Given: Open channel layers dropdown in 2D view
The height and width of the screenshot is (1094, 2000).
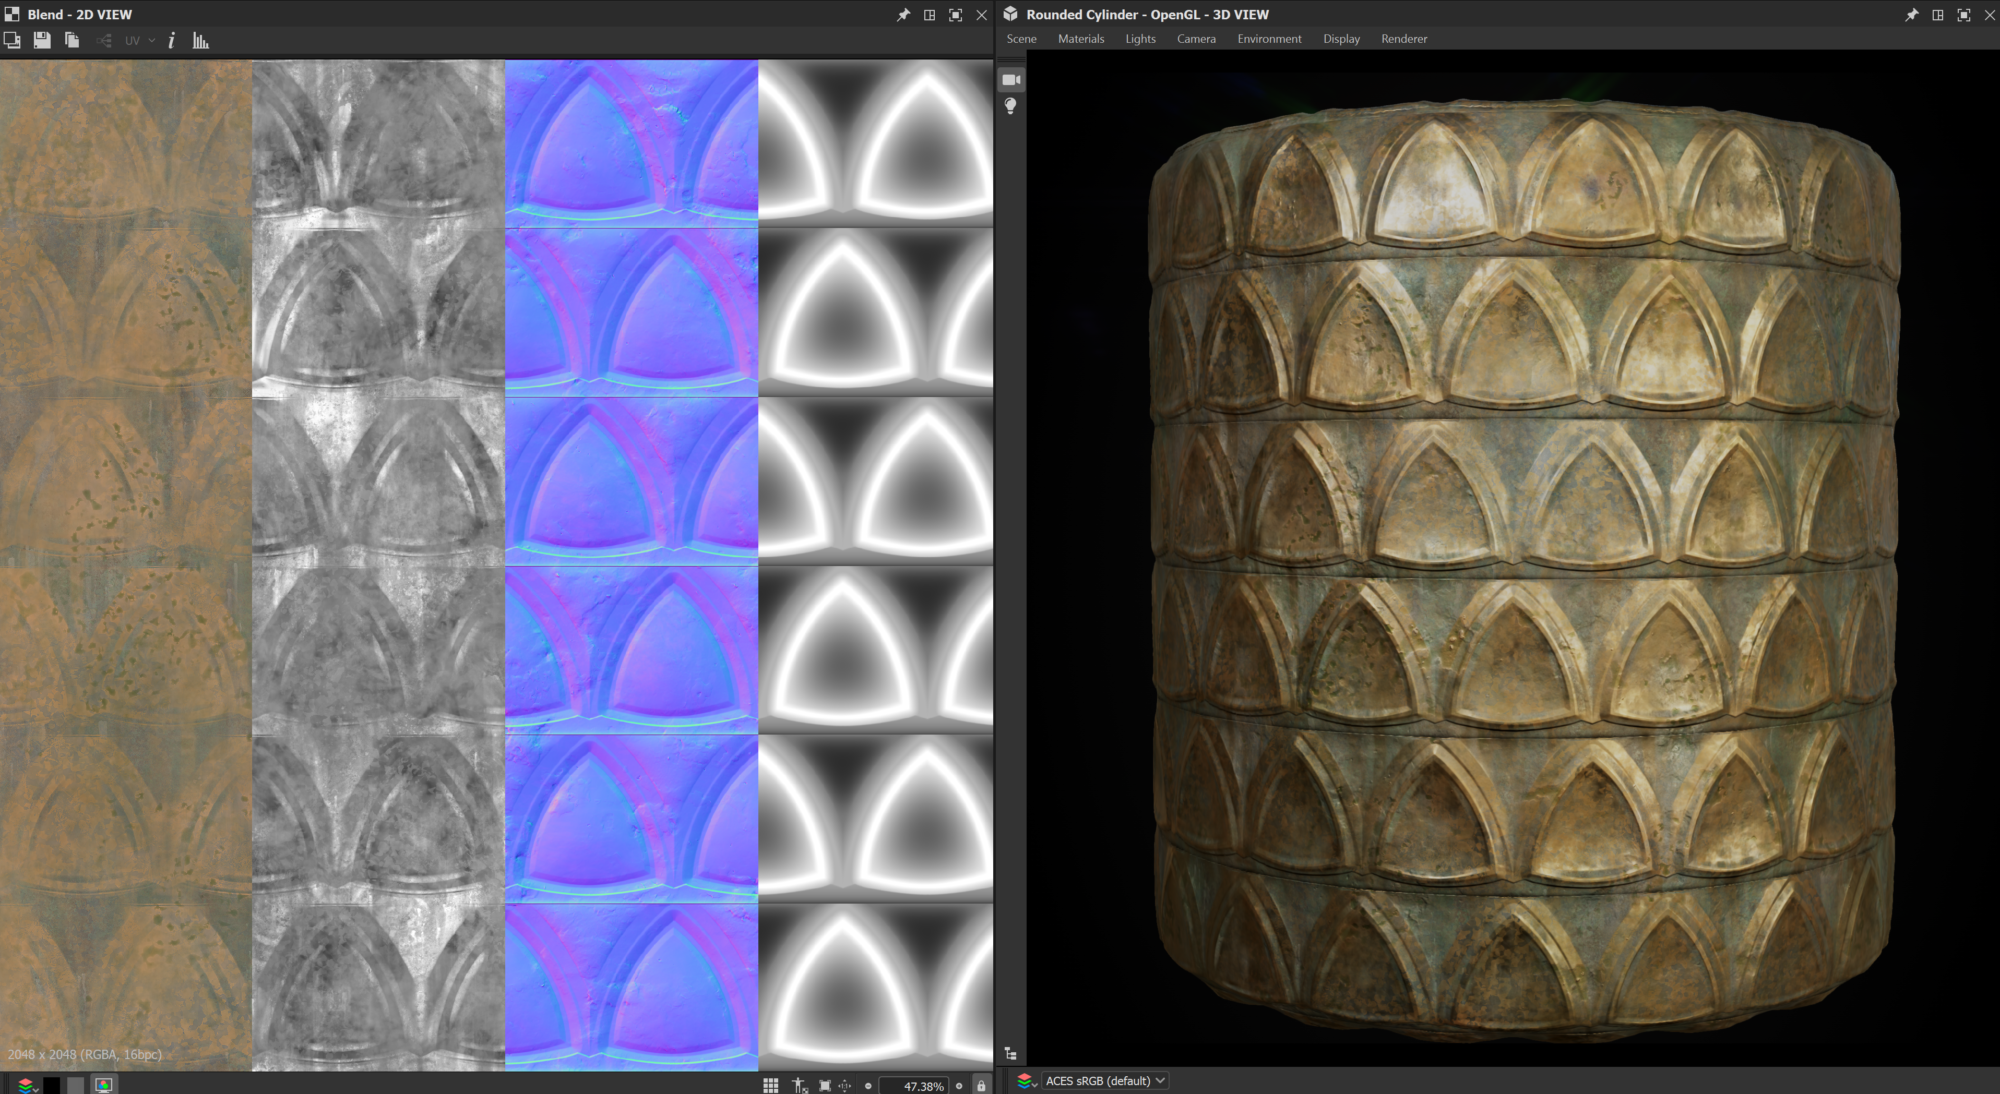Looking at the screenshot, I should point(27,1085).
